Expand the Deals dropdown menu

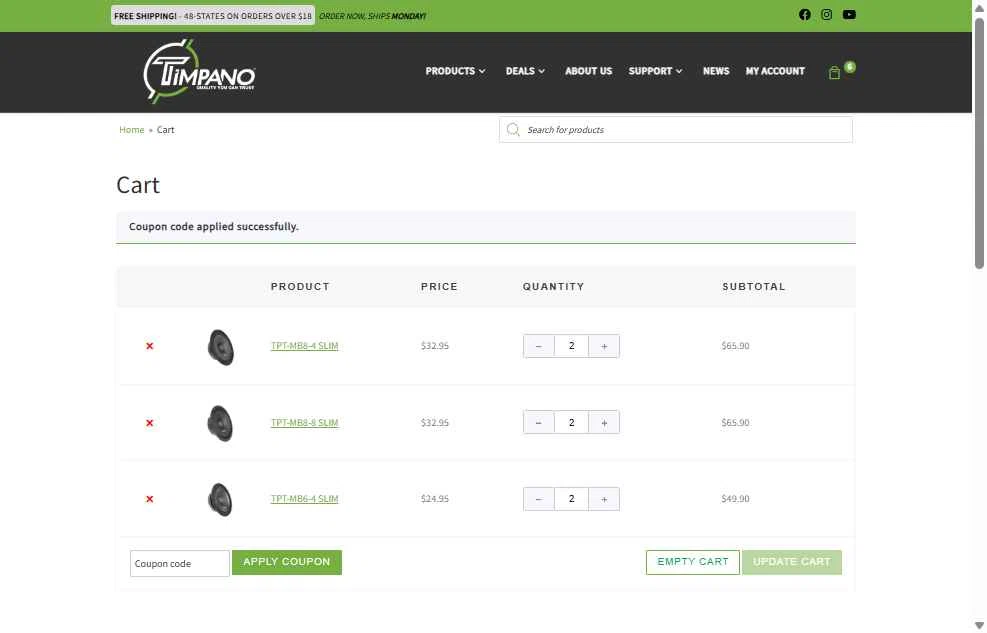[525, 71]
